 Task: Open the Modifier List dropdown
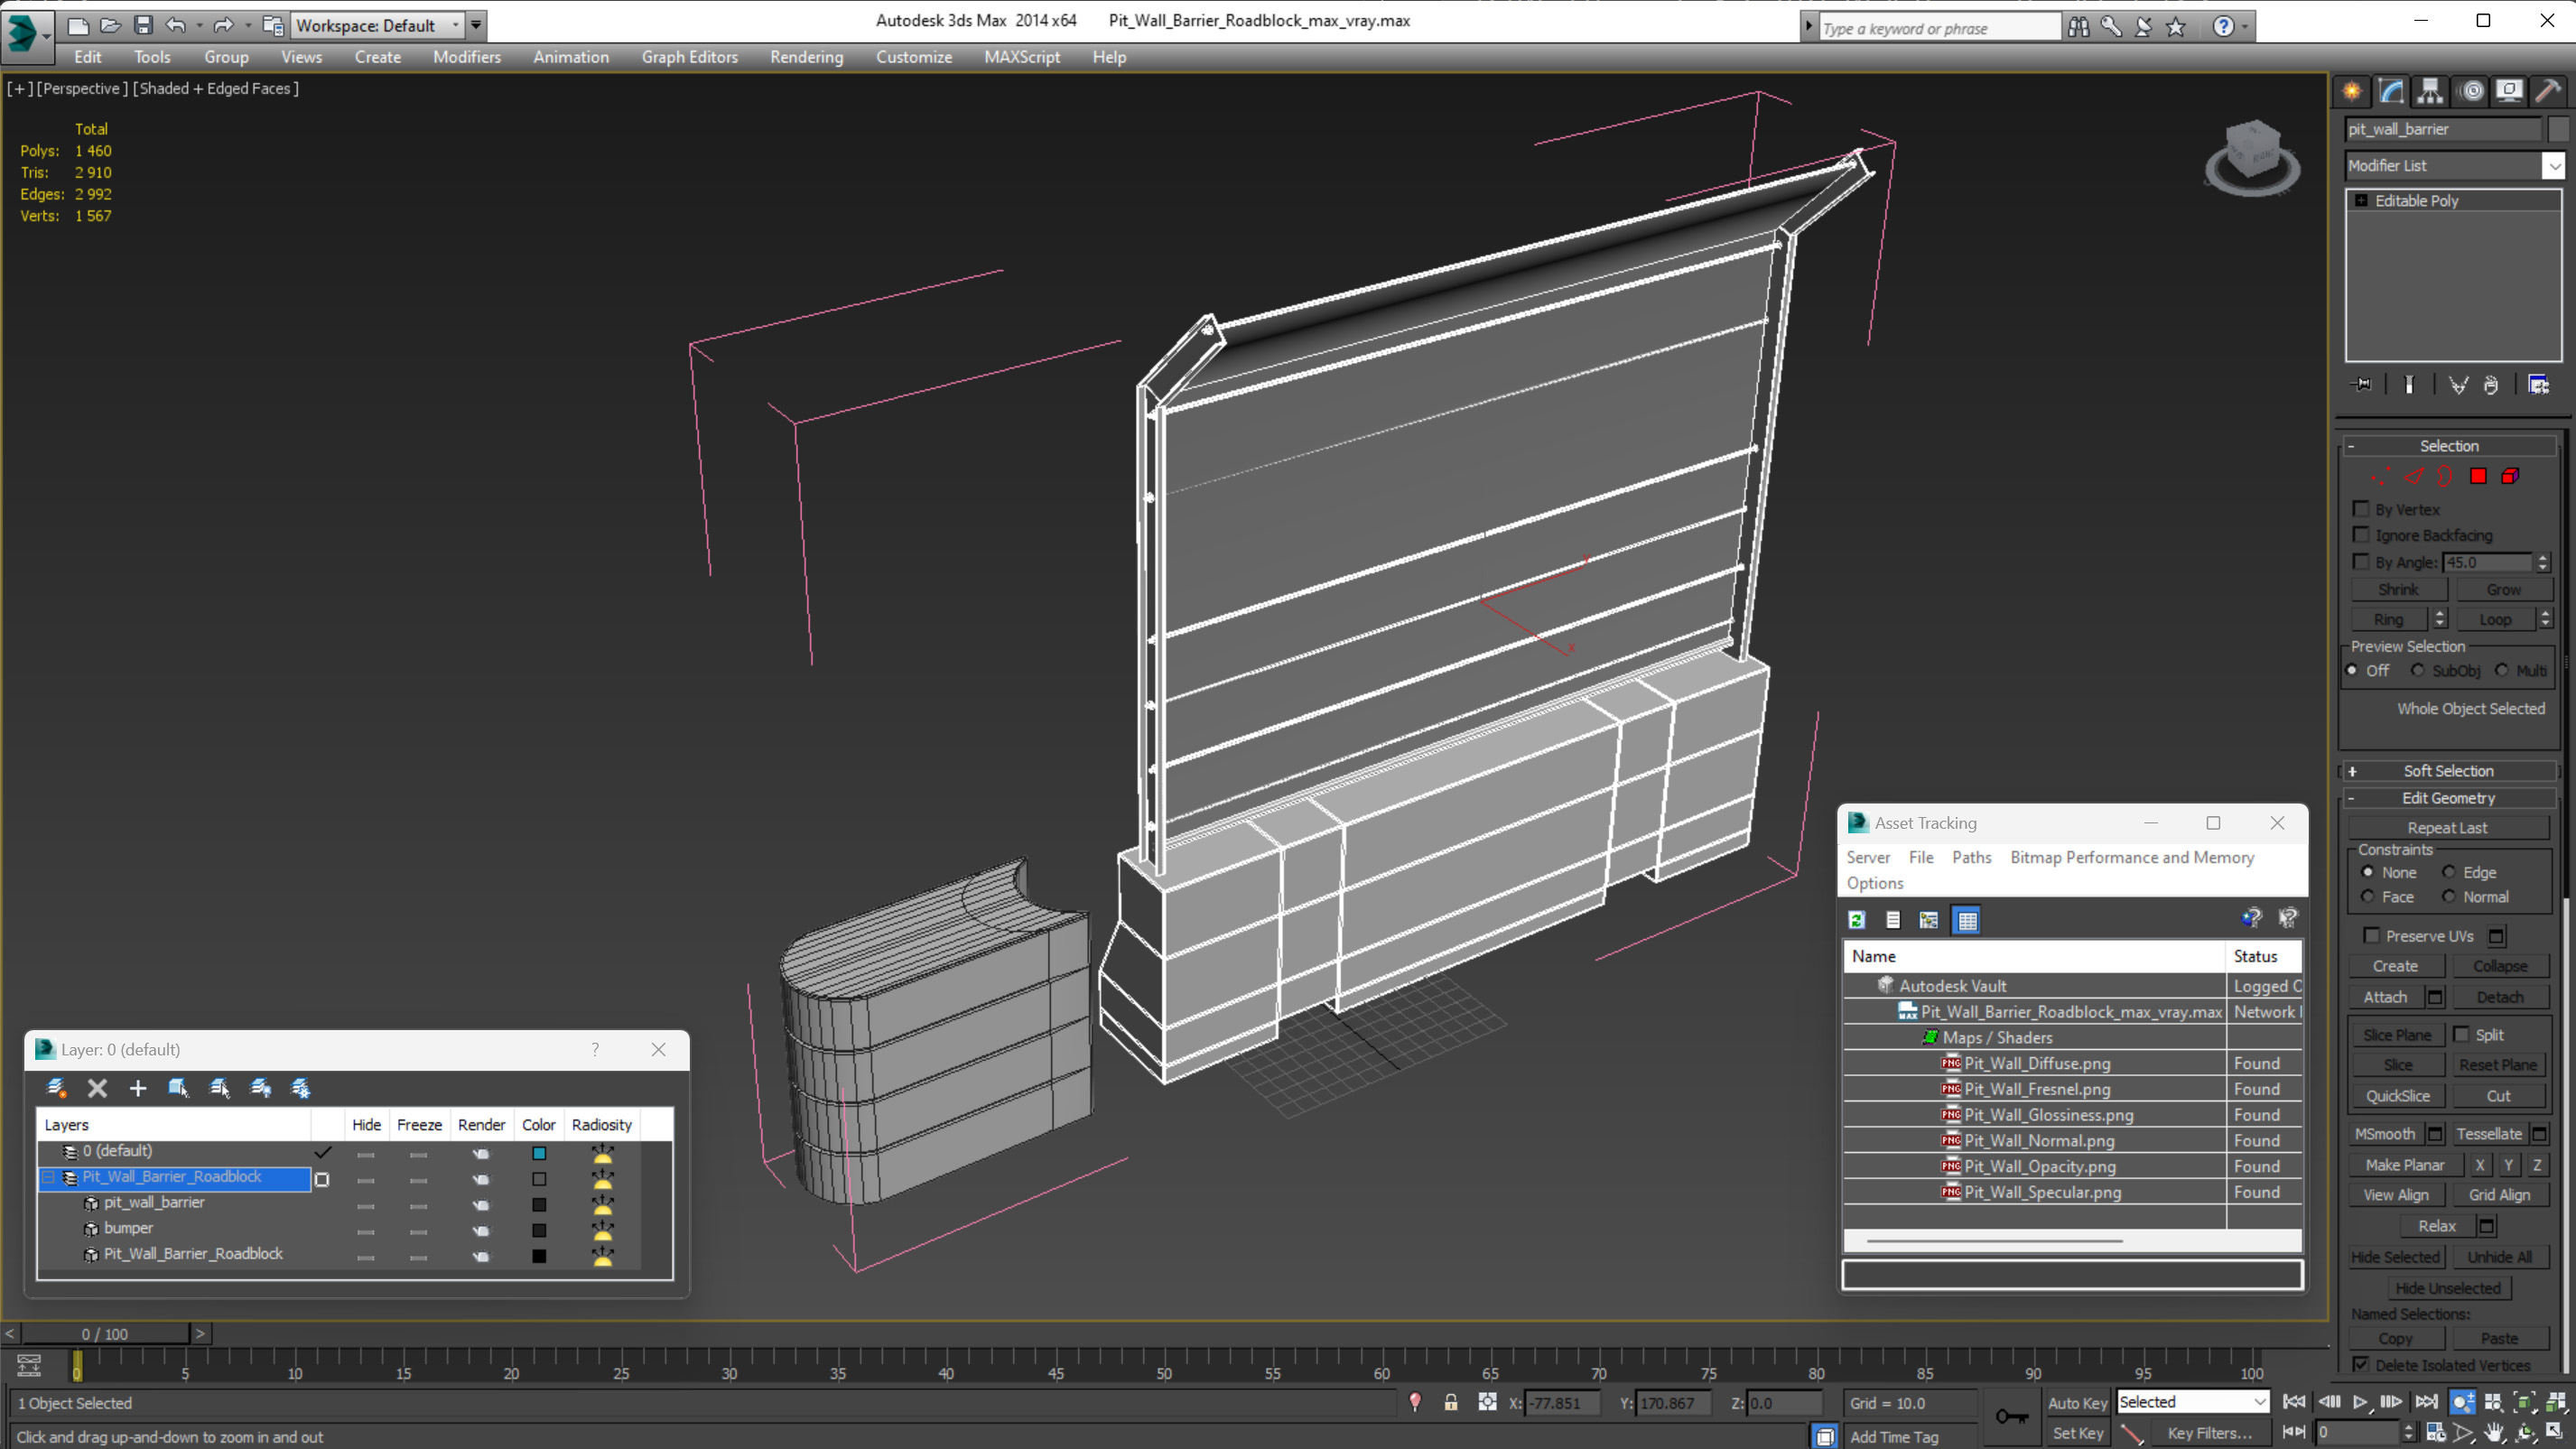pos(2553,166)
